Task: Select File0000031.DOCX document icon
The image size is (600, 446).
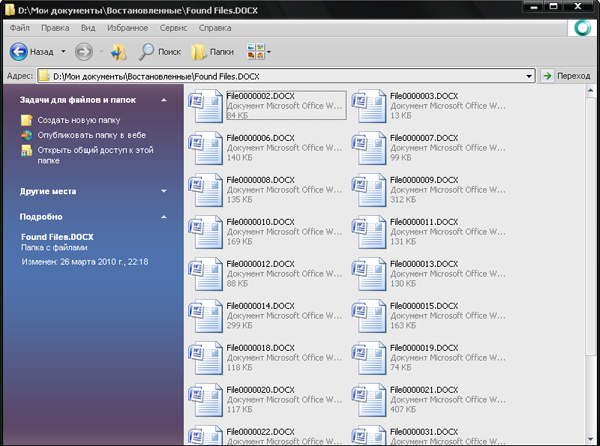Action: point(369,435)
